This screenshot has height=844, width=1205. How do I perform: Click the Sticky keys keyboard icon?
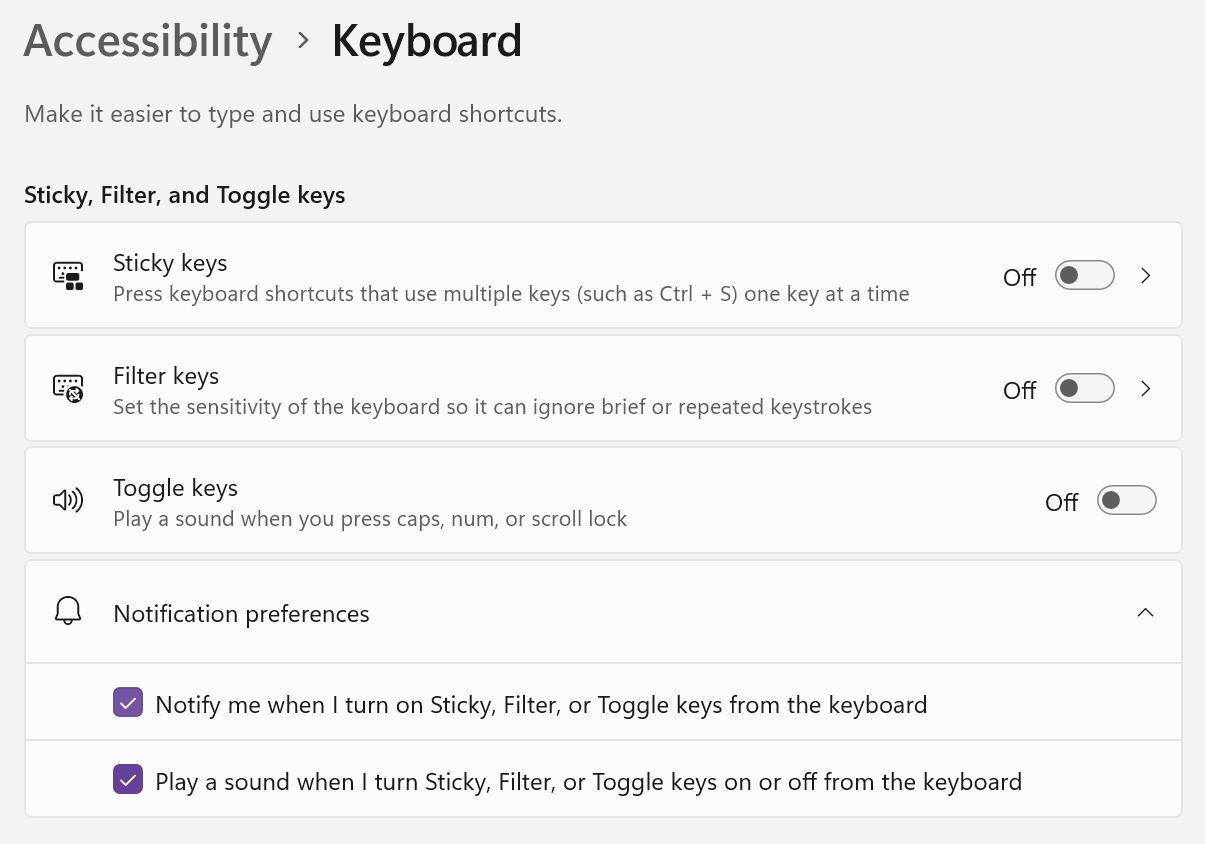pyautogui.click(x=67, y=275)
